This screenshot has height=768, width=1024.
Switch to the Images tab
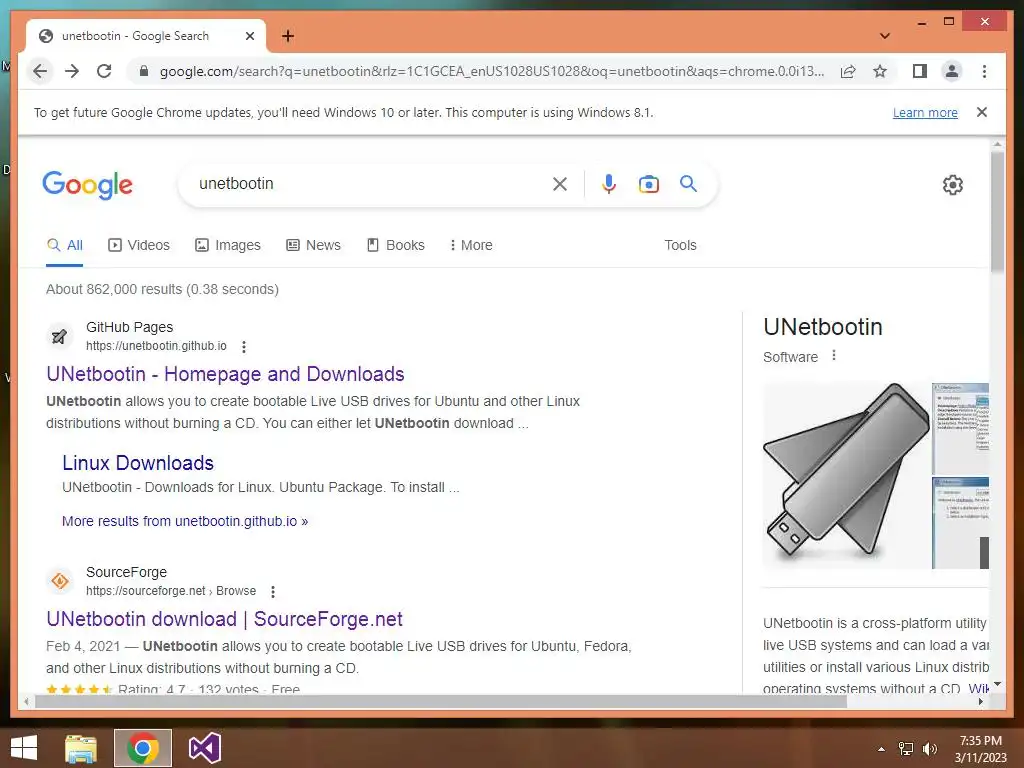tap(228, 245)
